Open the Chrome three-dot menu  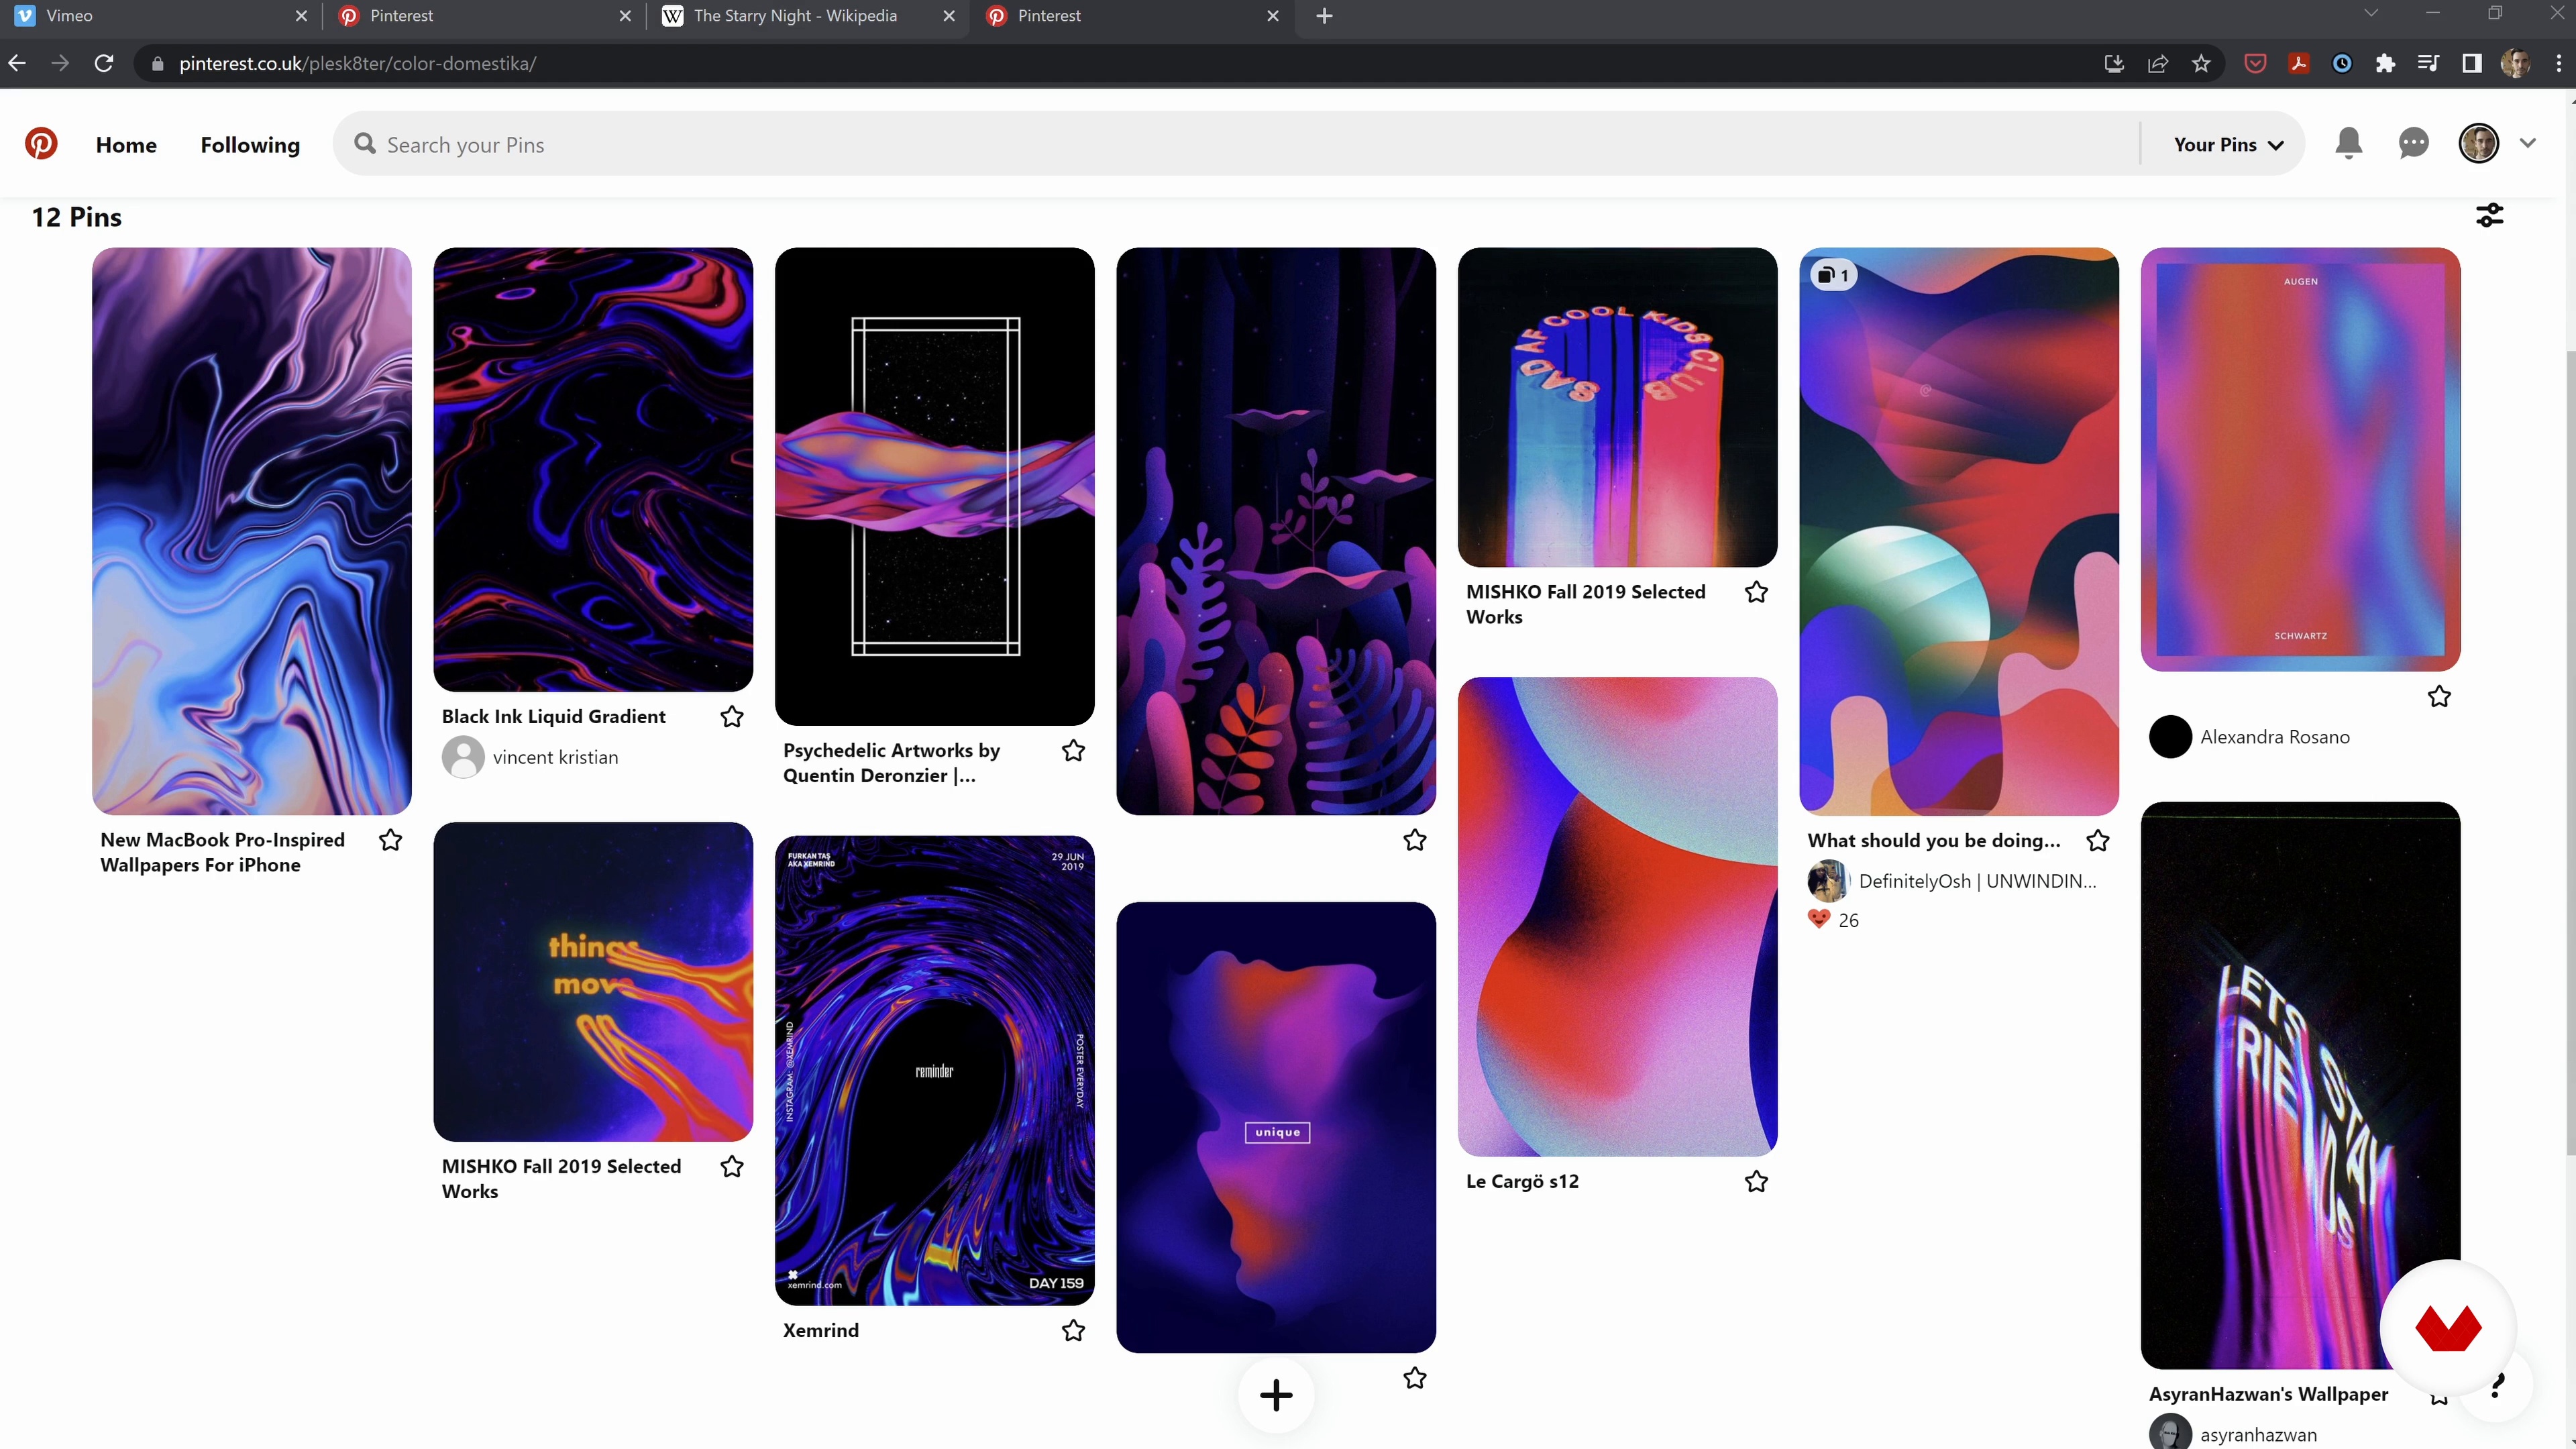tap(2559, 63)
